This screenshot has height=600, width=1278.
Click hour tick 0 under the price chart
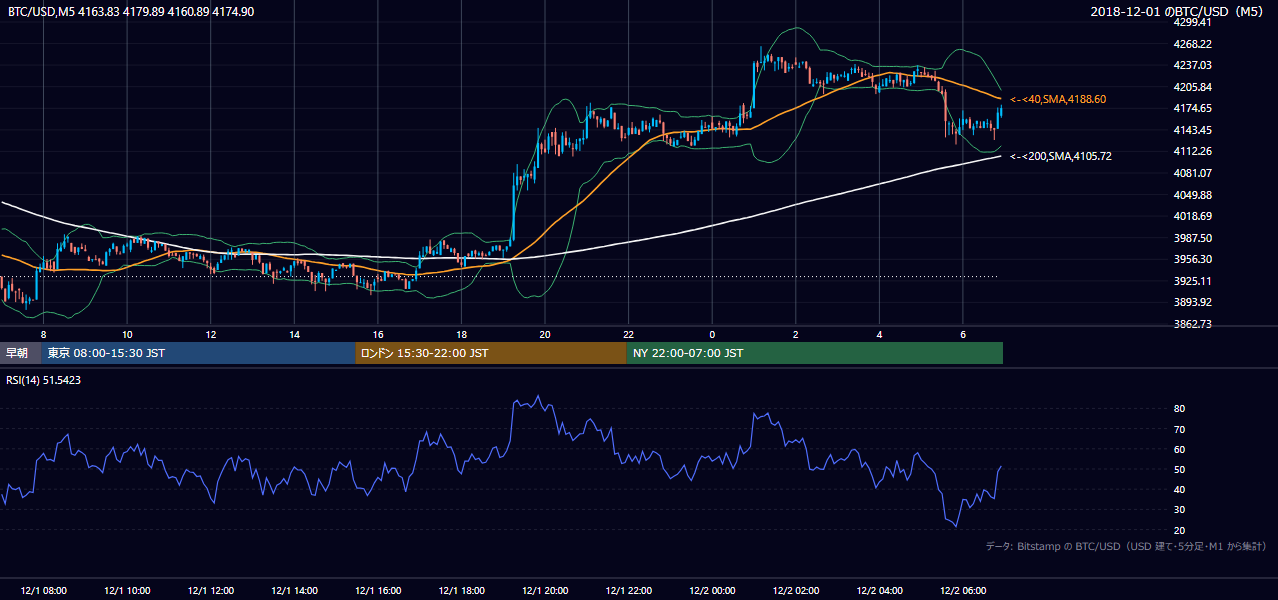(712, 334)
